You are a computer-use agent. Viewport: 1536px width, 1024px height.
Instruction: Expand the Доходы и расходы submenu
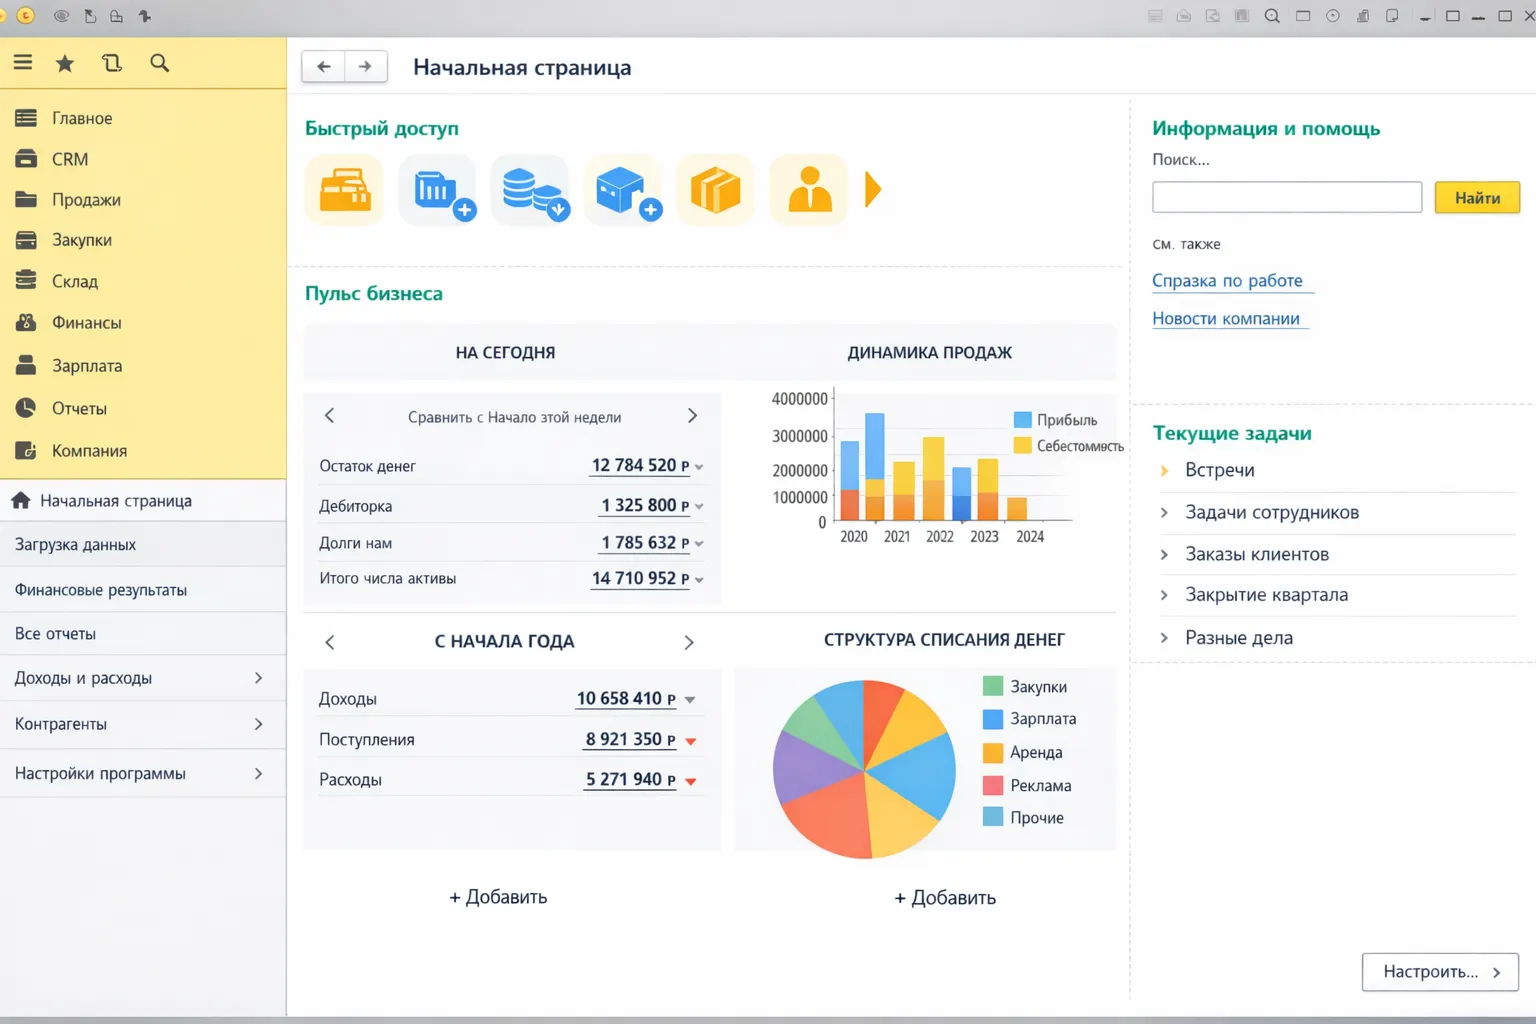click(x=258, y=678)
